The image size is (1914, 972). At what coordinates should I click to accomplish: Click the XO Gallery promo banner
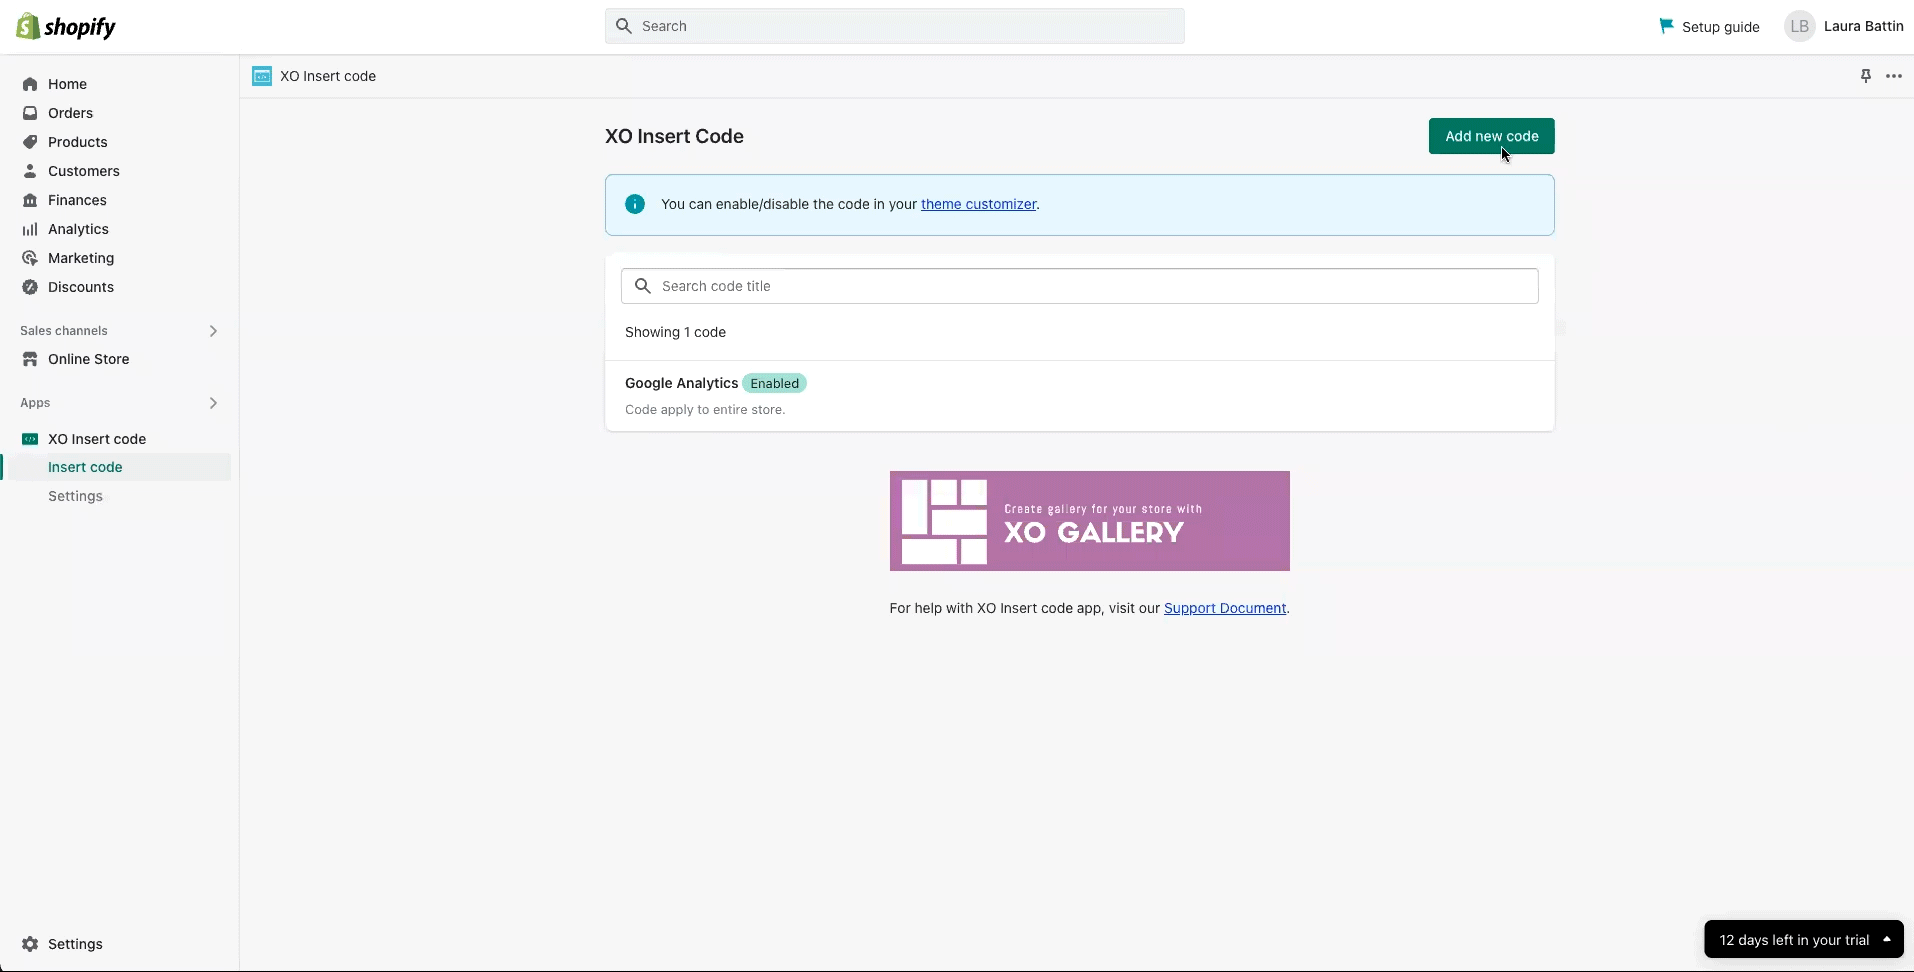1089,521
